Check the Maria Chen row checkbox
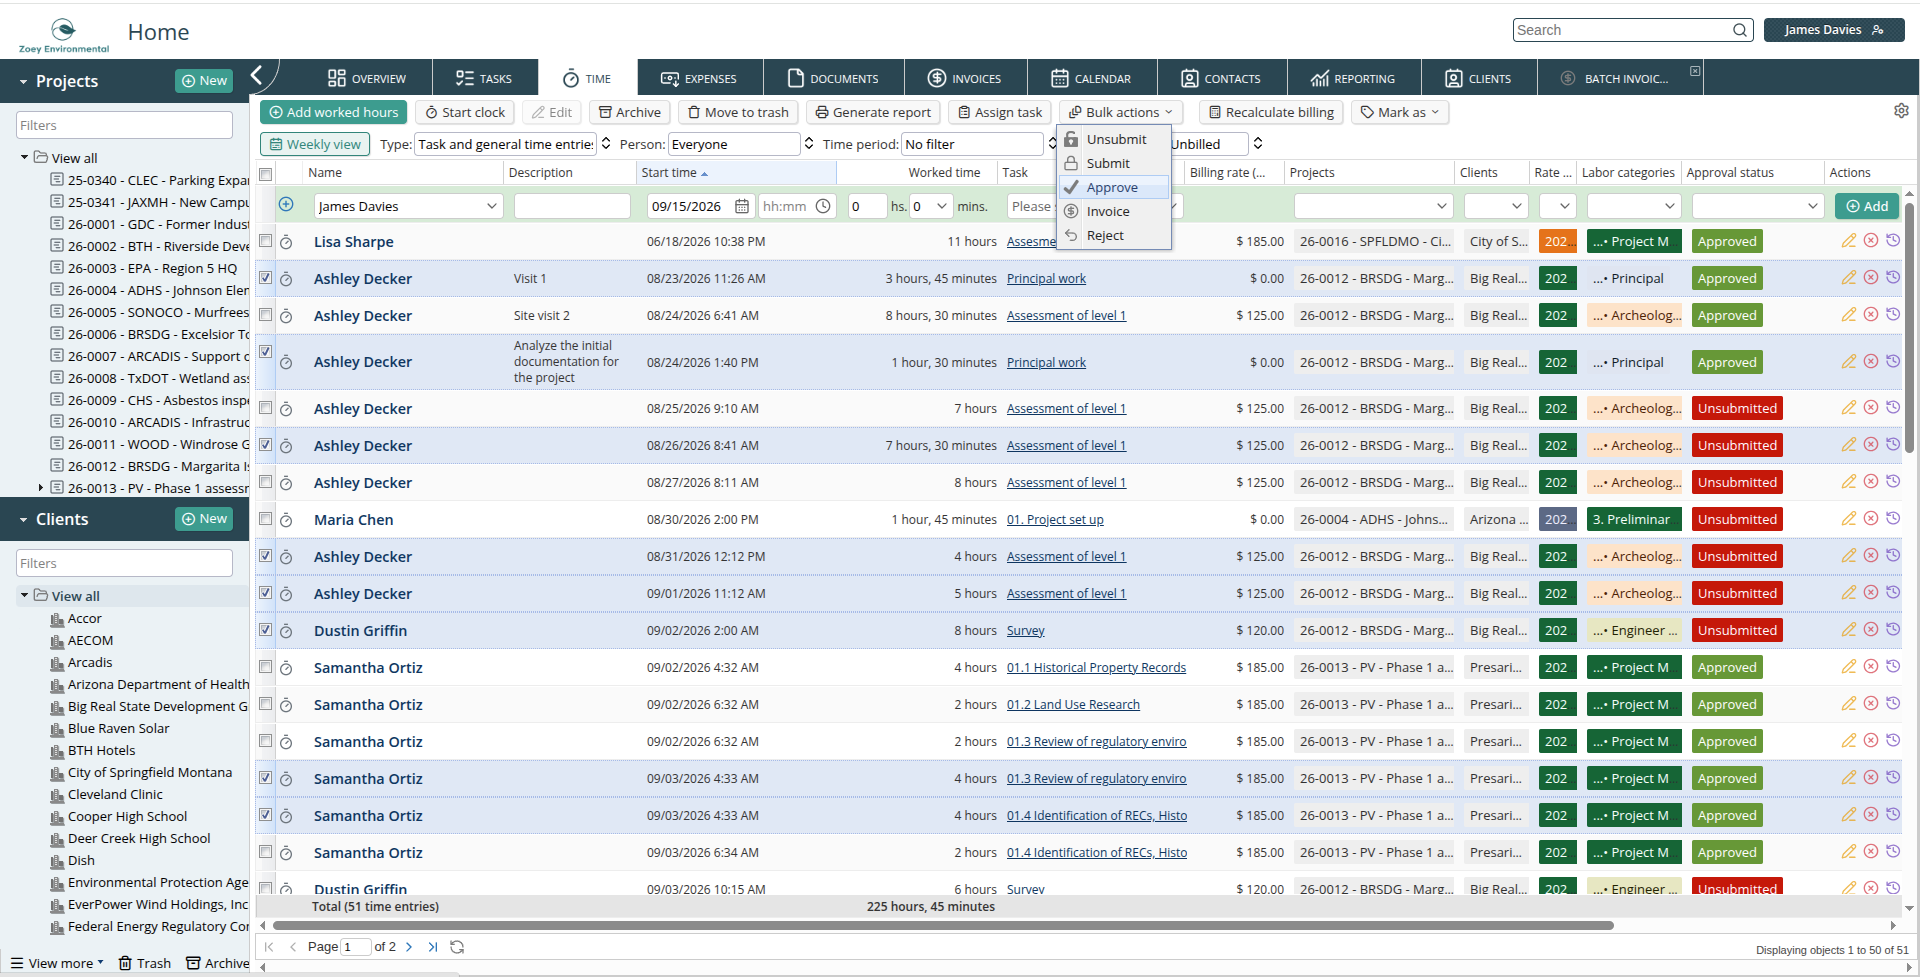This screenshot has width=1920, height=977. coord(266,519)
